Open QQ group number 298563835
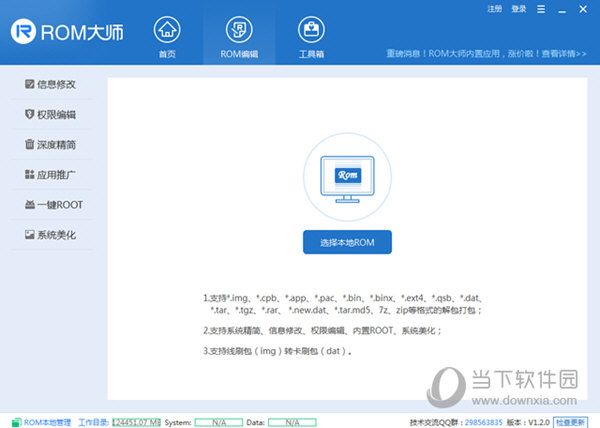The height and width of the screenshot is (428, 600). 484,422
